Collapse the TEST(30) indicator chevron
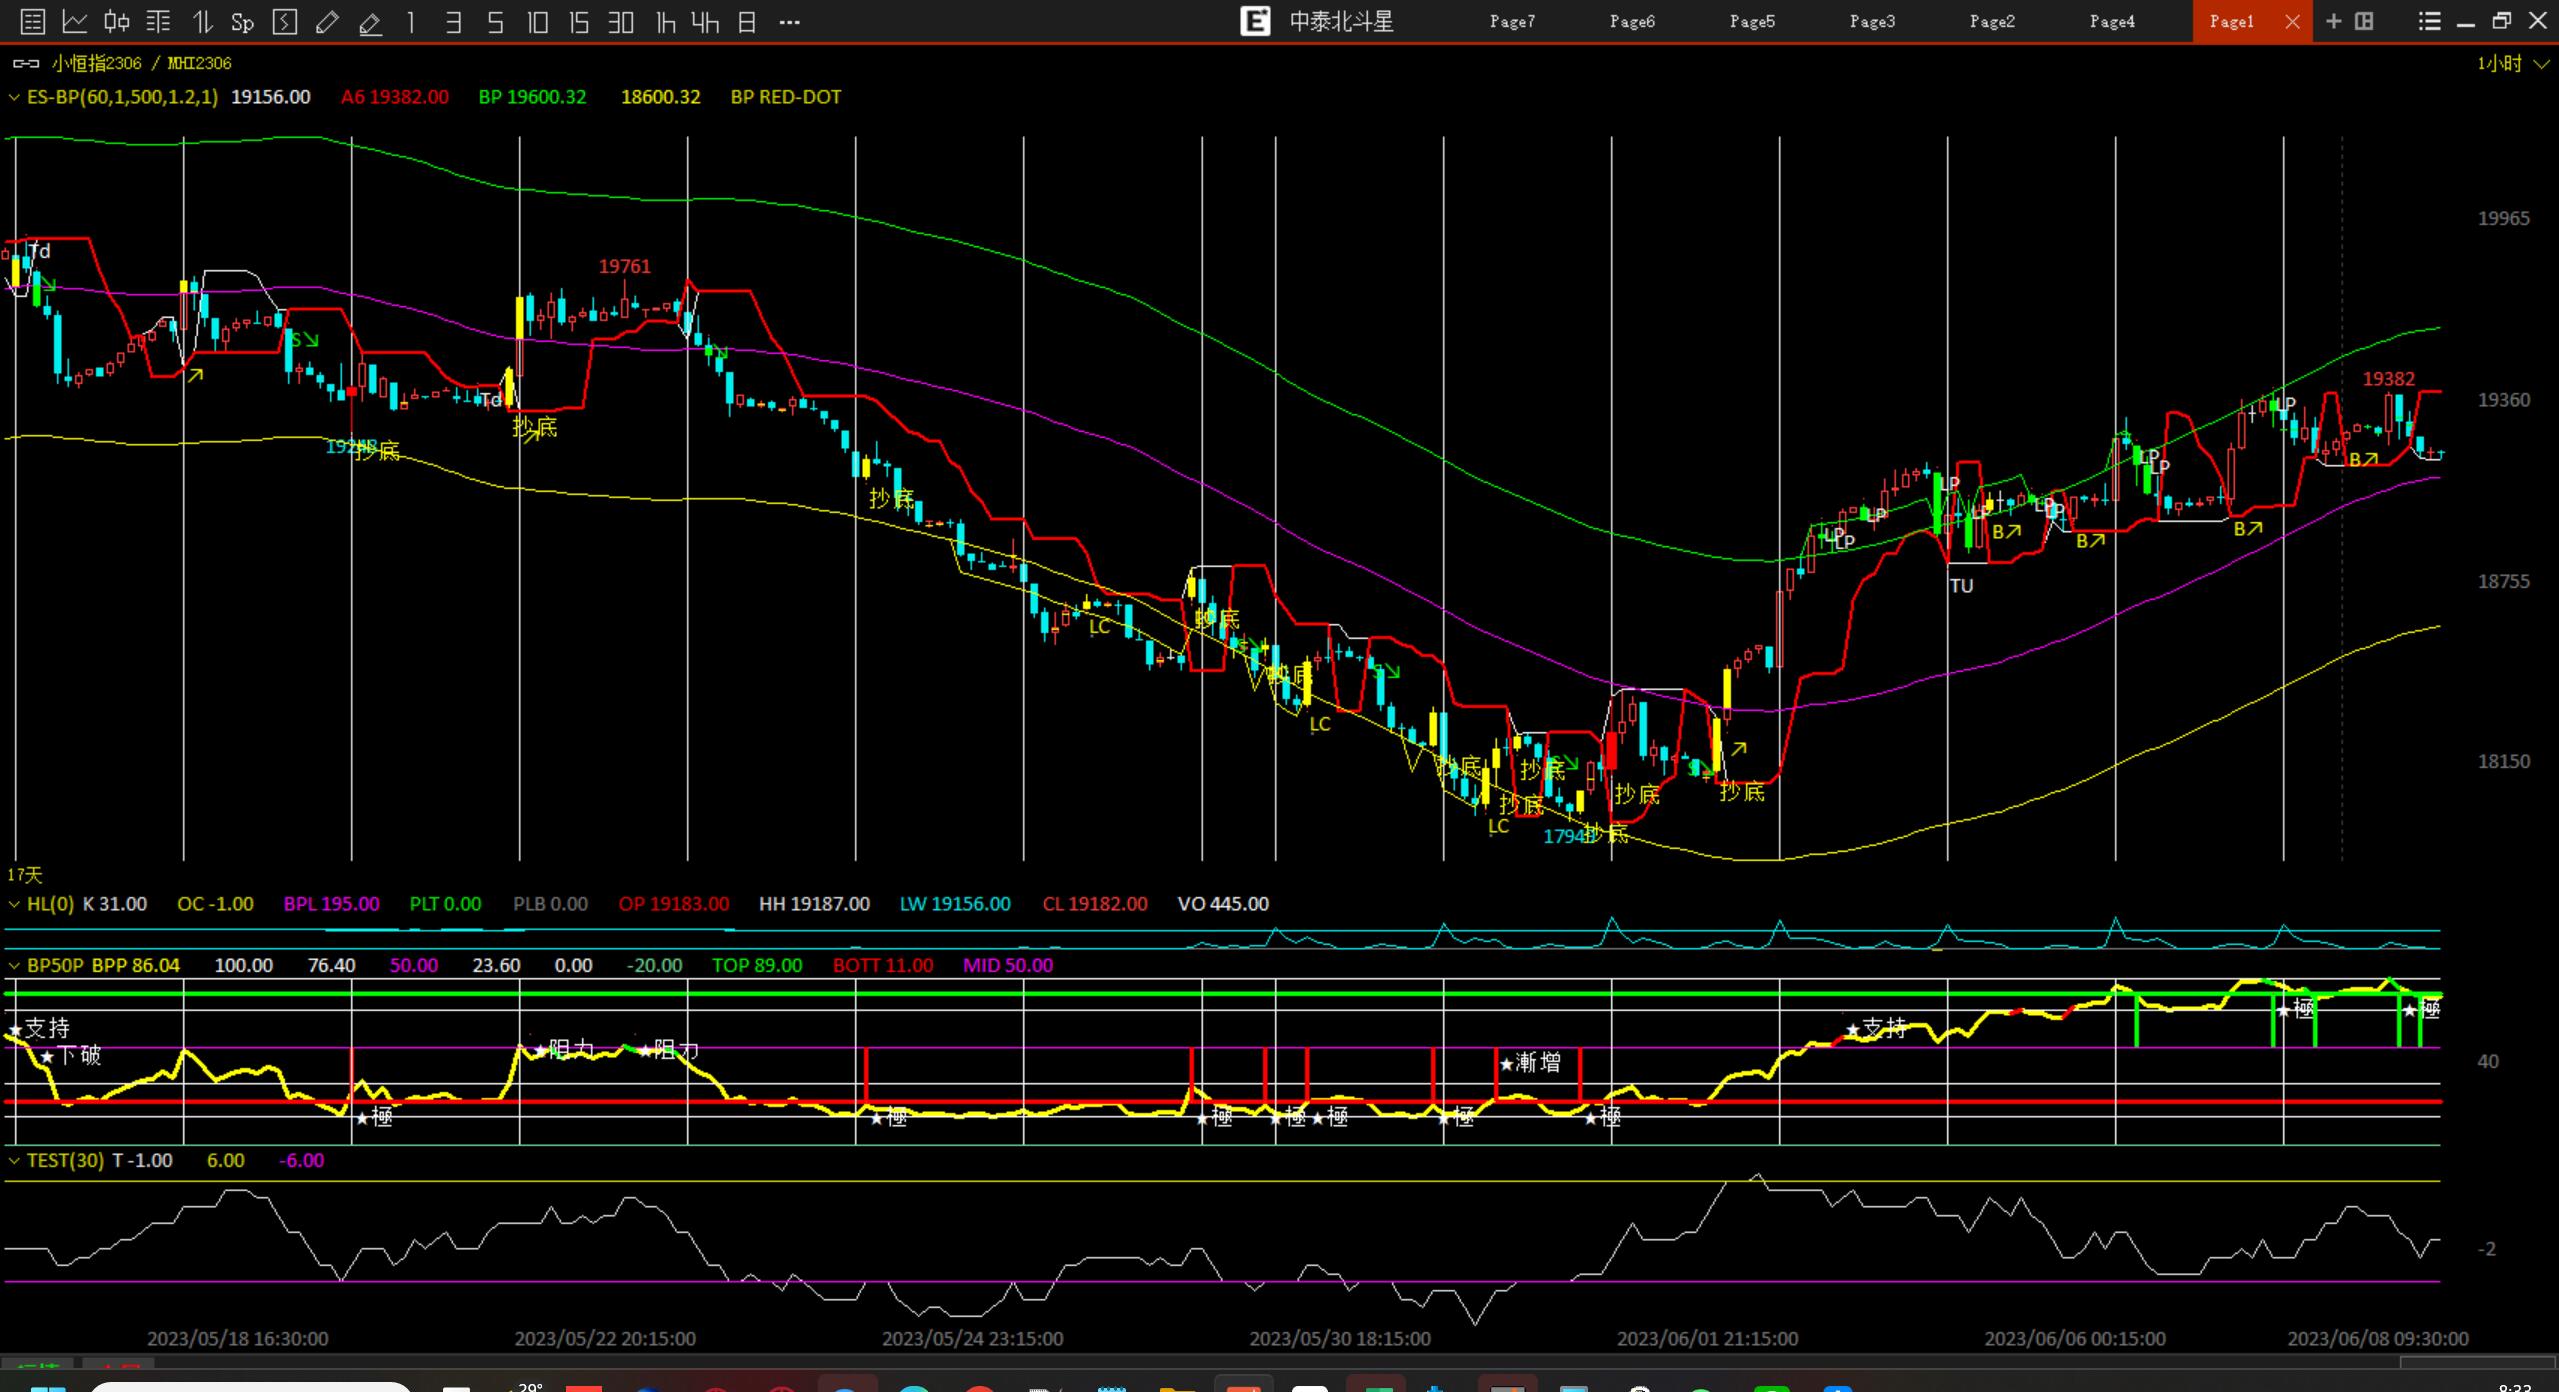2559x1392 pixels. tap(14, 1161)
